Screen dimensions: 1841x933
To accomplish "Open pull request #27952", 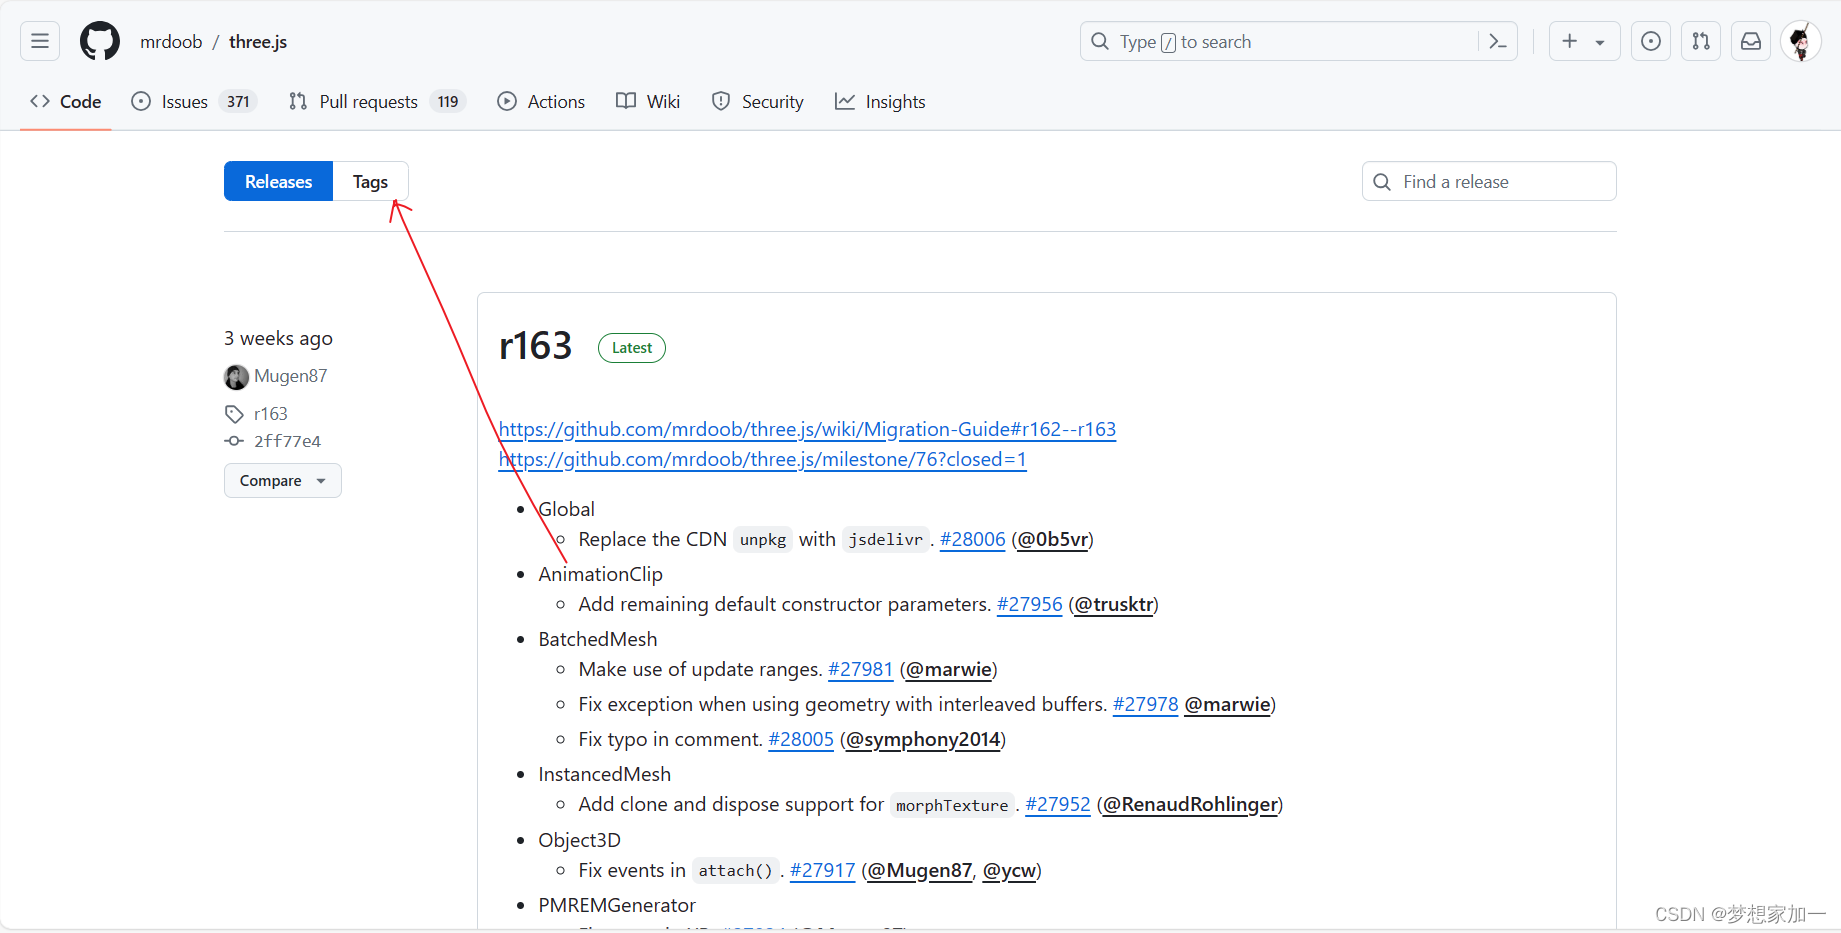I will click(x=1057, y=804).
